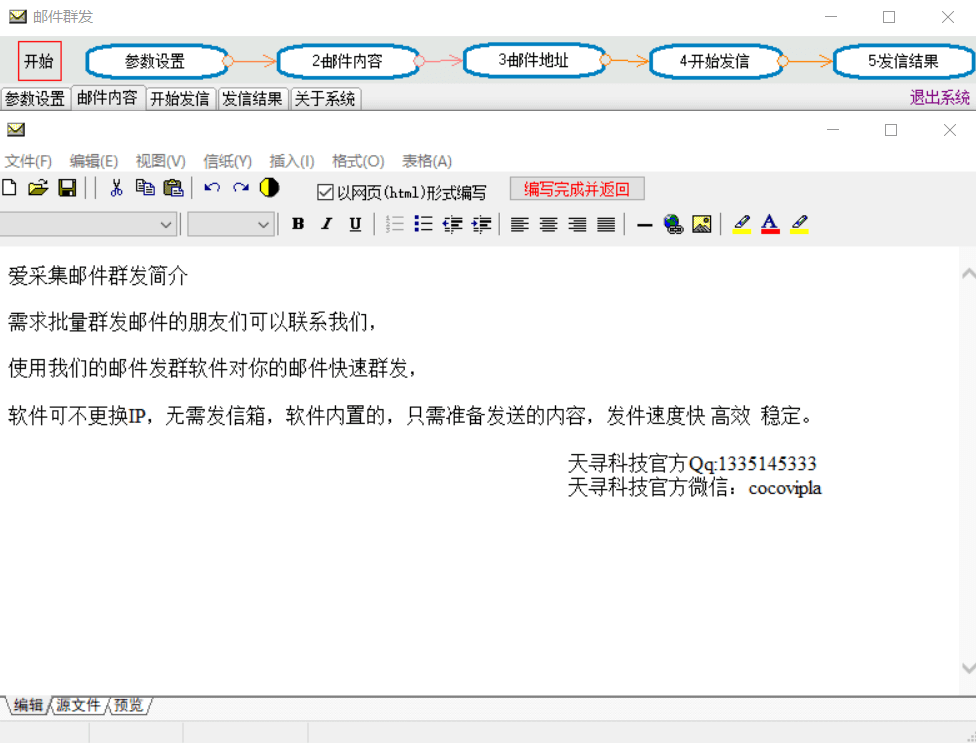Save using the floppy disk icon
The image size is (976, 743).
[x=67, y=187]
